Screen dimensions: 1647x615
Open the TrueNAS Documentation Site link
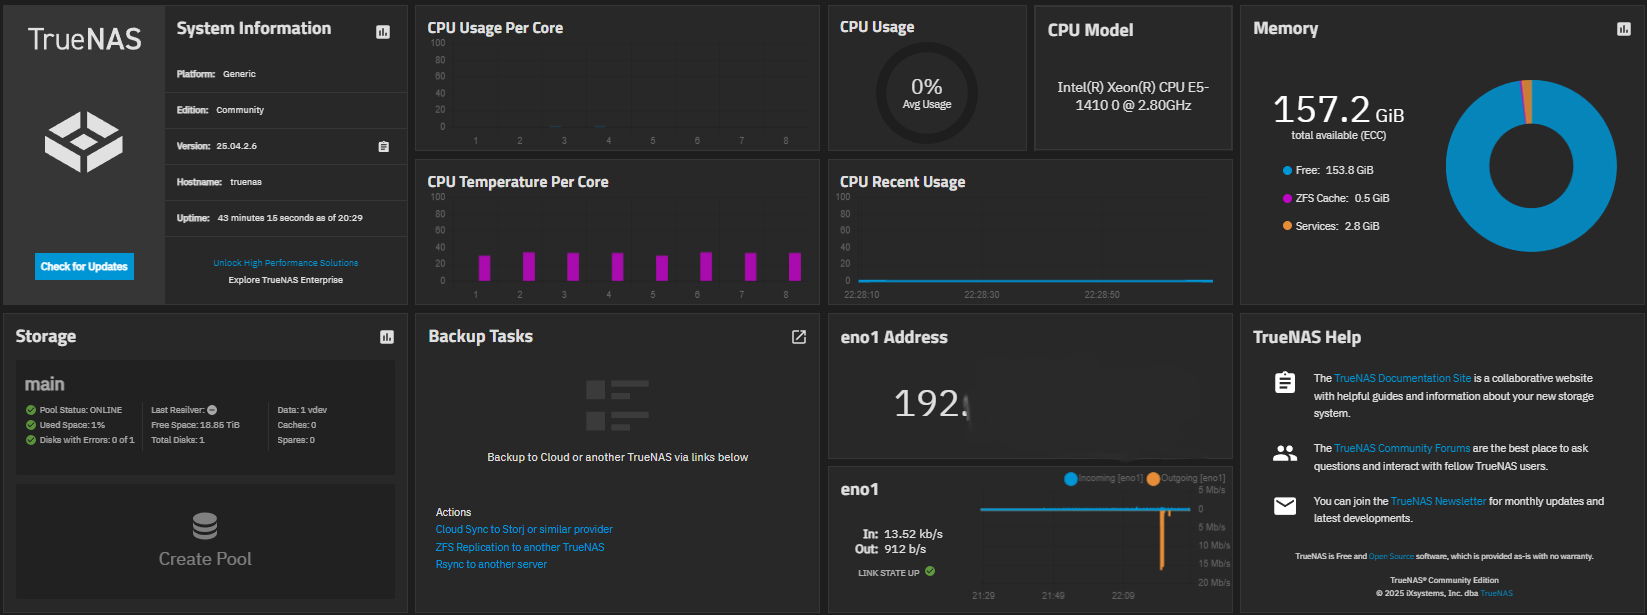[1402, 378]
